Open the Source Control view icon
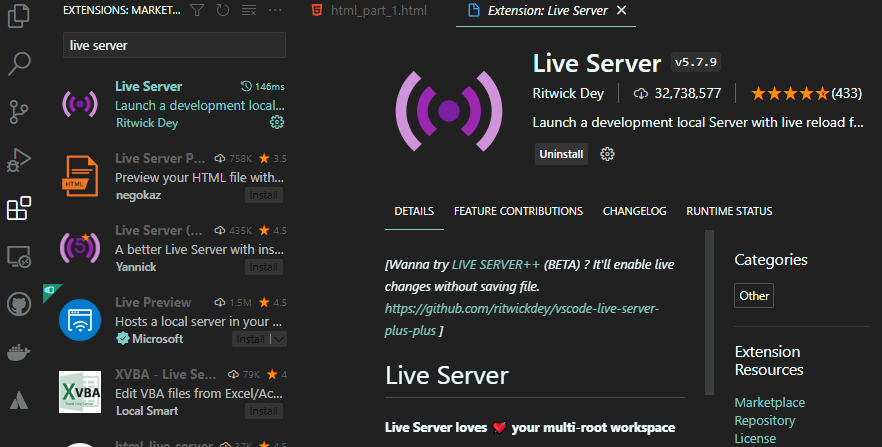 19,112
